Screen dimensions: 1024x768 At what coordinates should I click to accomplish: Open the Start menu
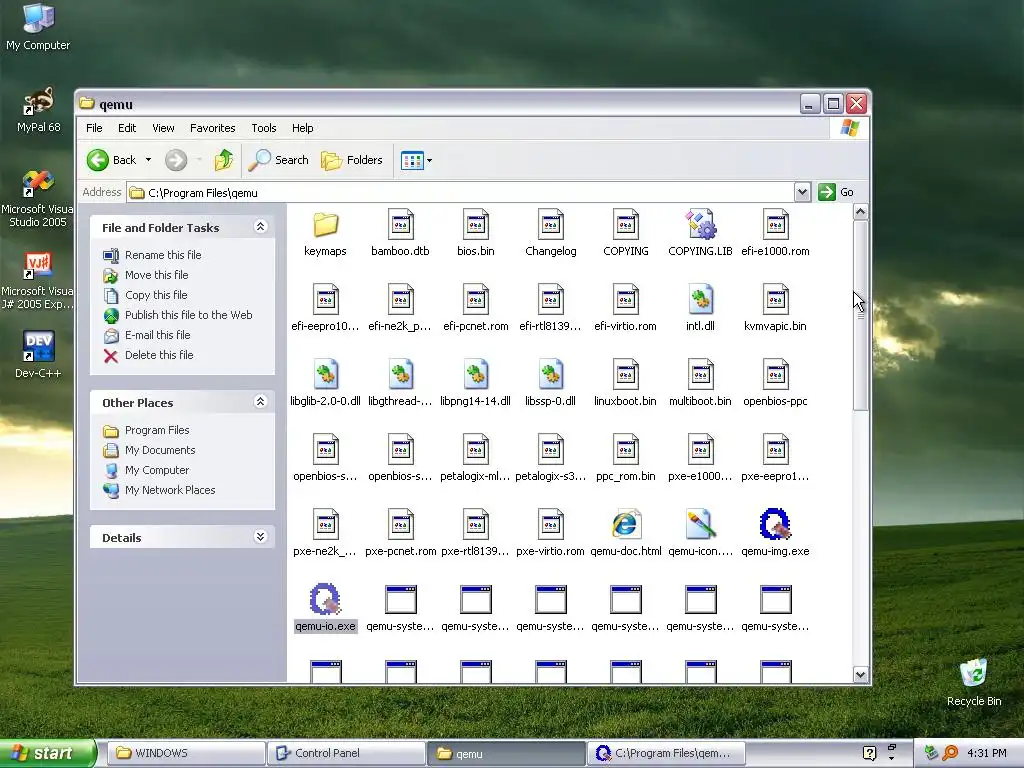tap(47, 753)
